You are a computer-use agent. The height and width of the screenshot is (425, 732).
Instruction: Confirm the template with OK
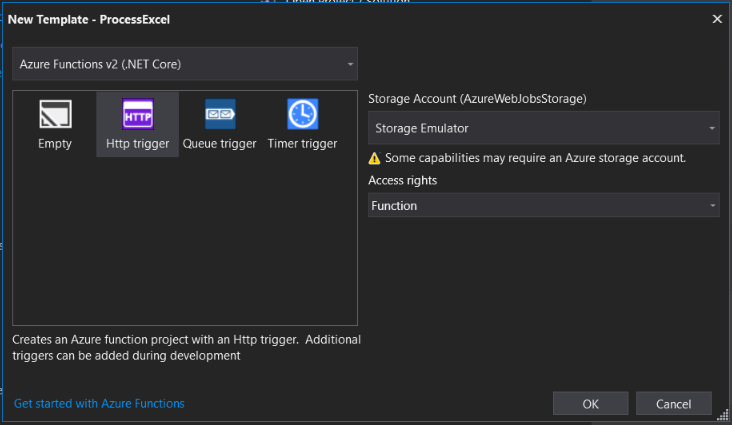tap(591, 404)
